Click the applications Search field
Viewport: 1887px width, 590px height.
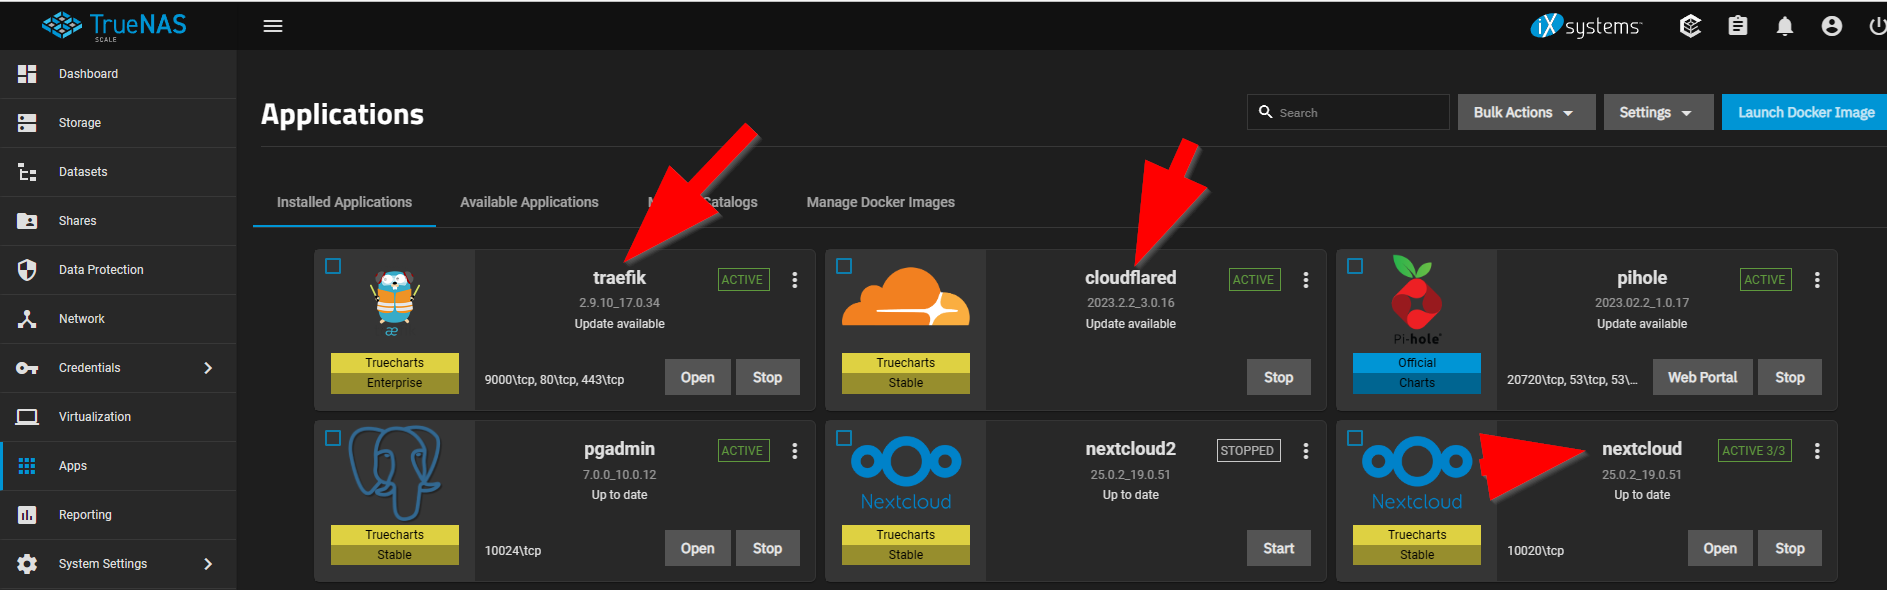[1348, 112]
